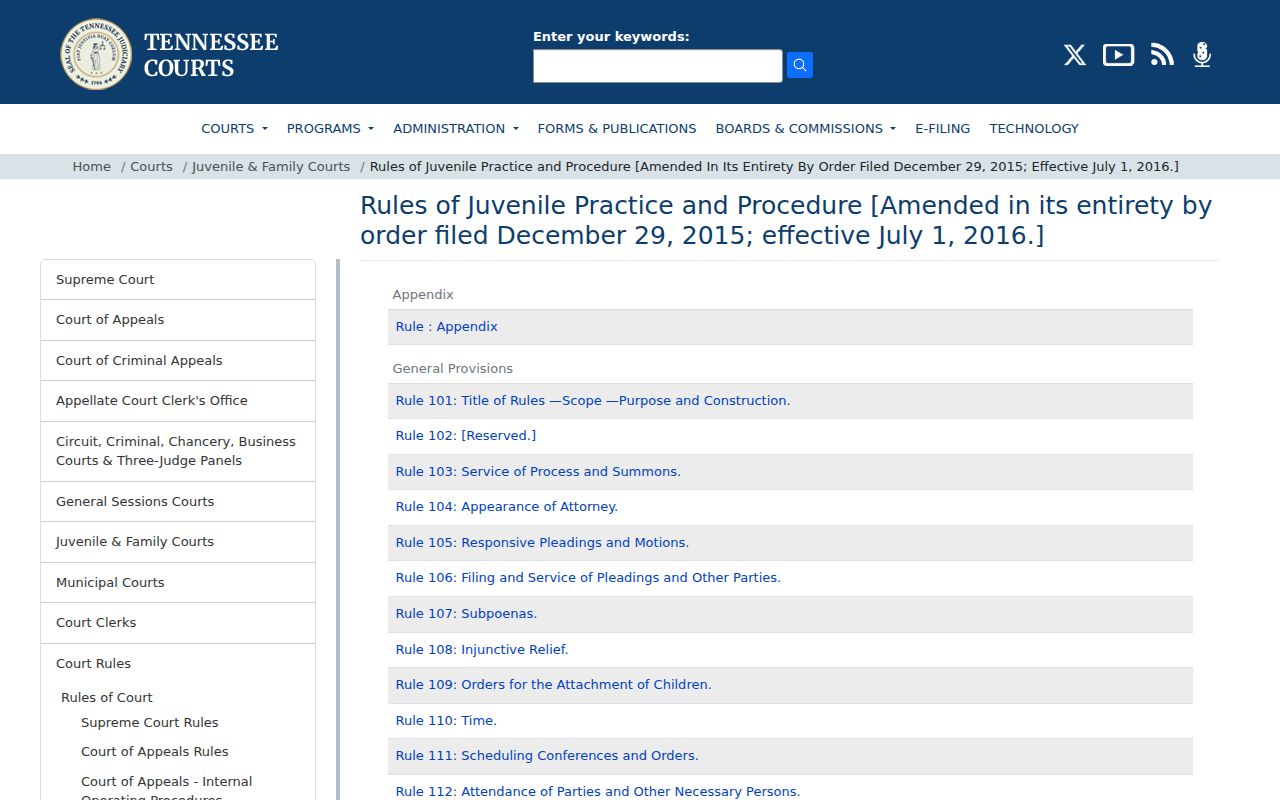The height and width of the screenshot is (800, 1280).
Task: Open Appellate Court Clerk's Office sidebar item
Action: pyautogui.click(x=178, y=401)
